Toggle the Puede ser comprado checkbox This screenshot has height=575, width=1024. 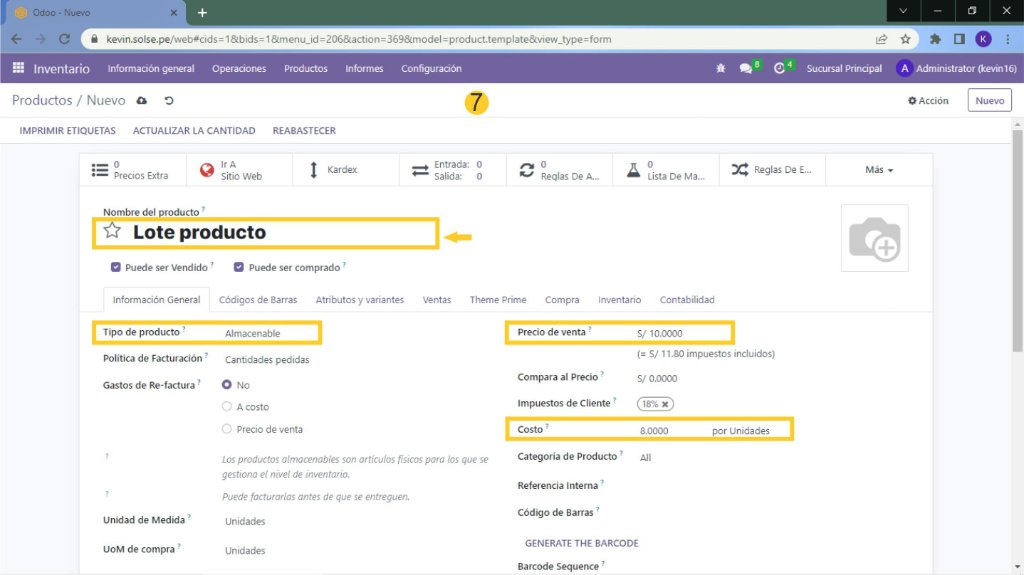tap(239, 268)
